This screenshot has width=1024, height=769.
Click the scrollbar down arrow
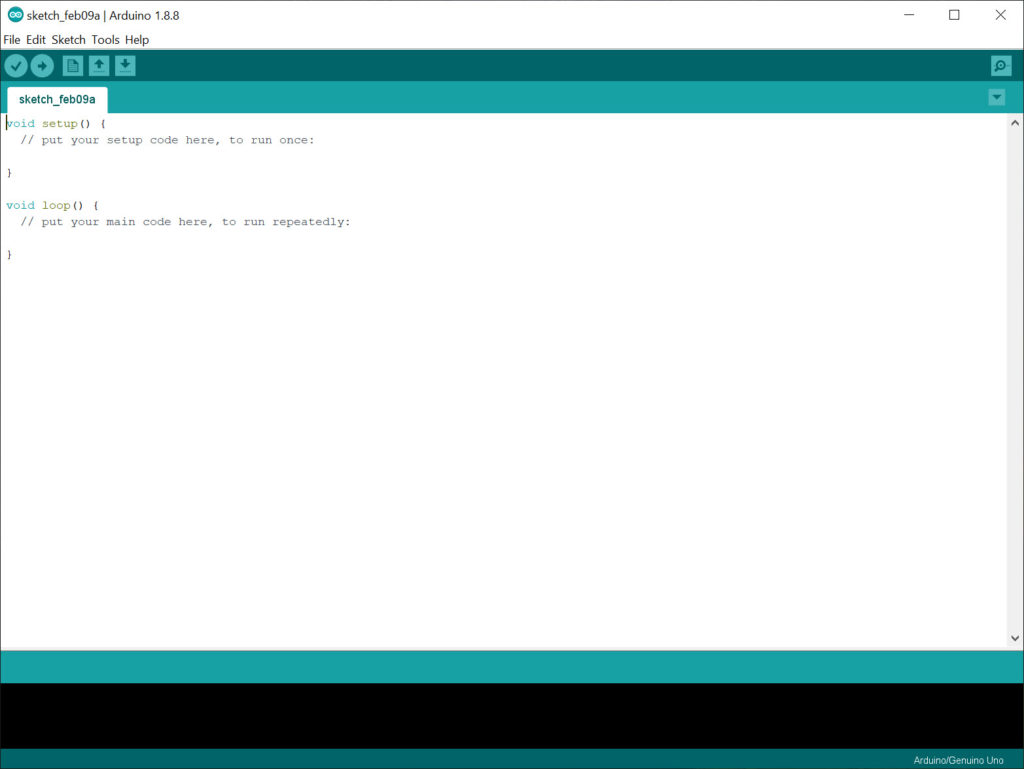point(1014,637)
